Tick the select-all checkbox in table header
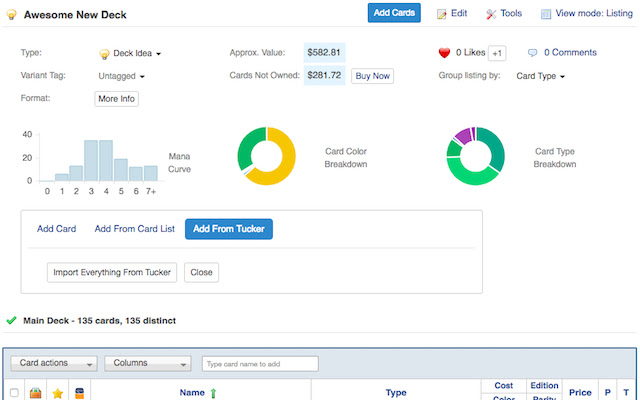This screenshot has width=640, height=400. click(14, 393)
